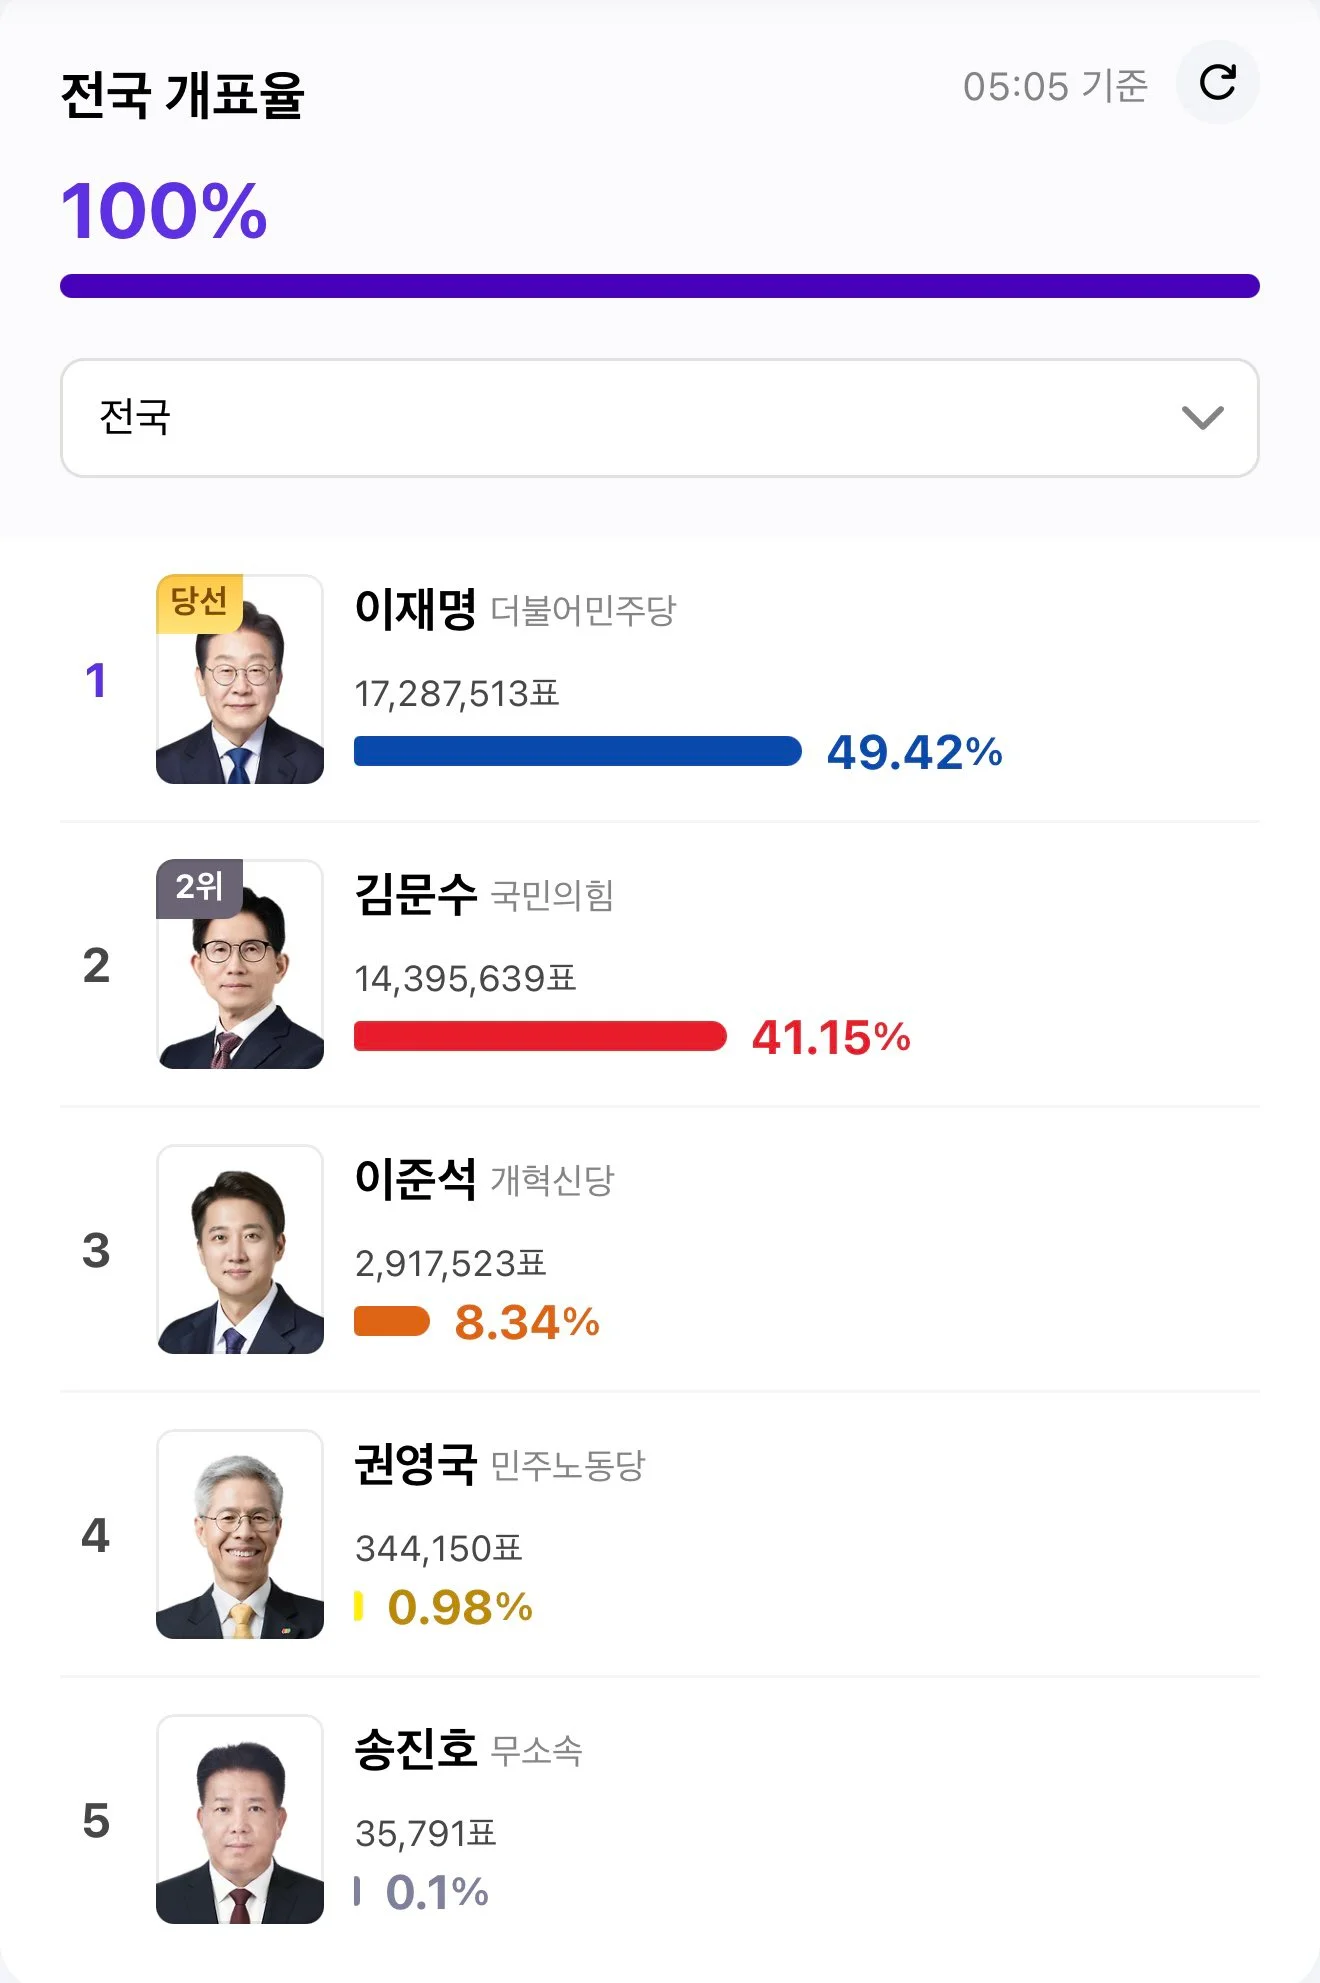Select the 김문수 candidate name
Screen dimensions: 1320x1983
click(x=416, y=893)
